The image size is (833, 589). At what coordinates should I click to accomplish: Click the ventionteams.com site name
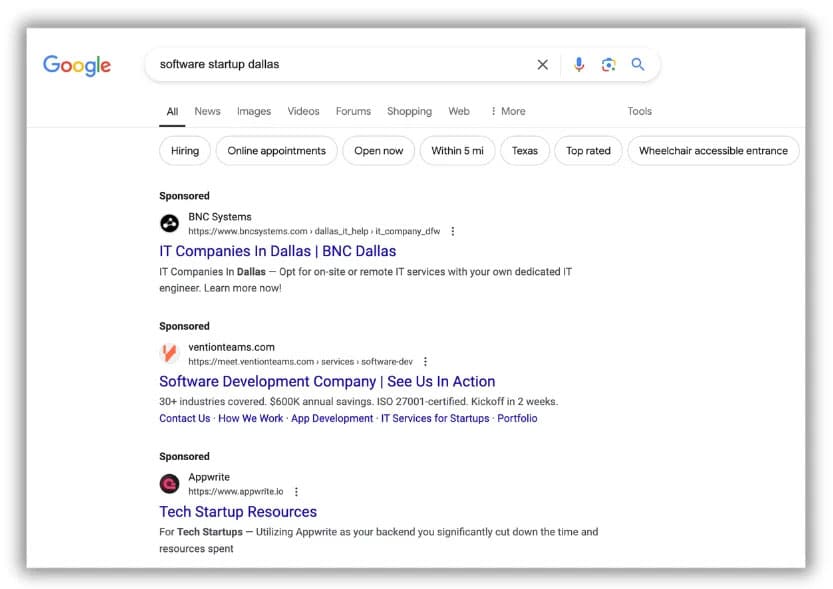(x=232, y=347)
